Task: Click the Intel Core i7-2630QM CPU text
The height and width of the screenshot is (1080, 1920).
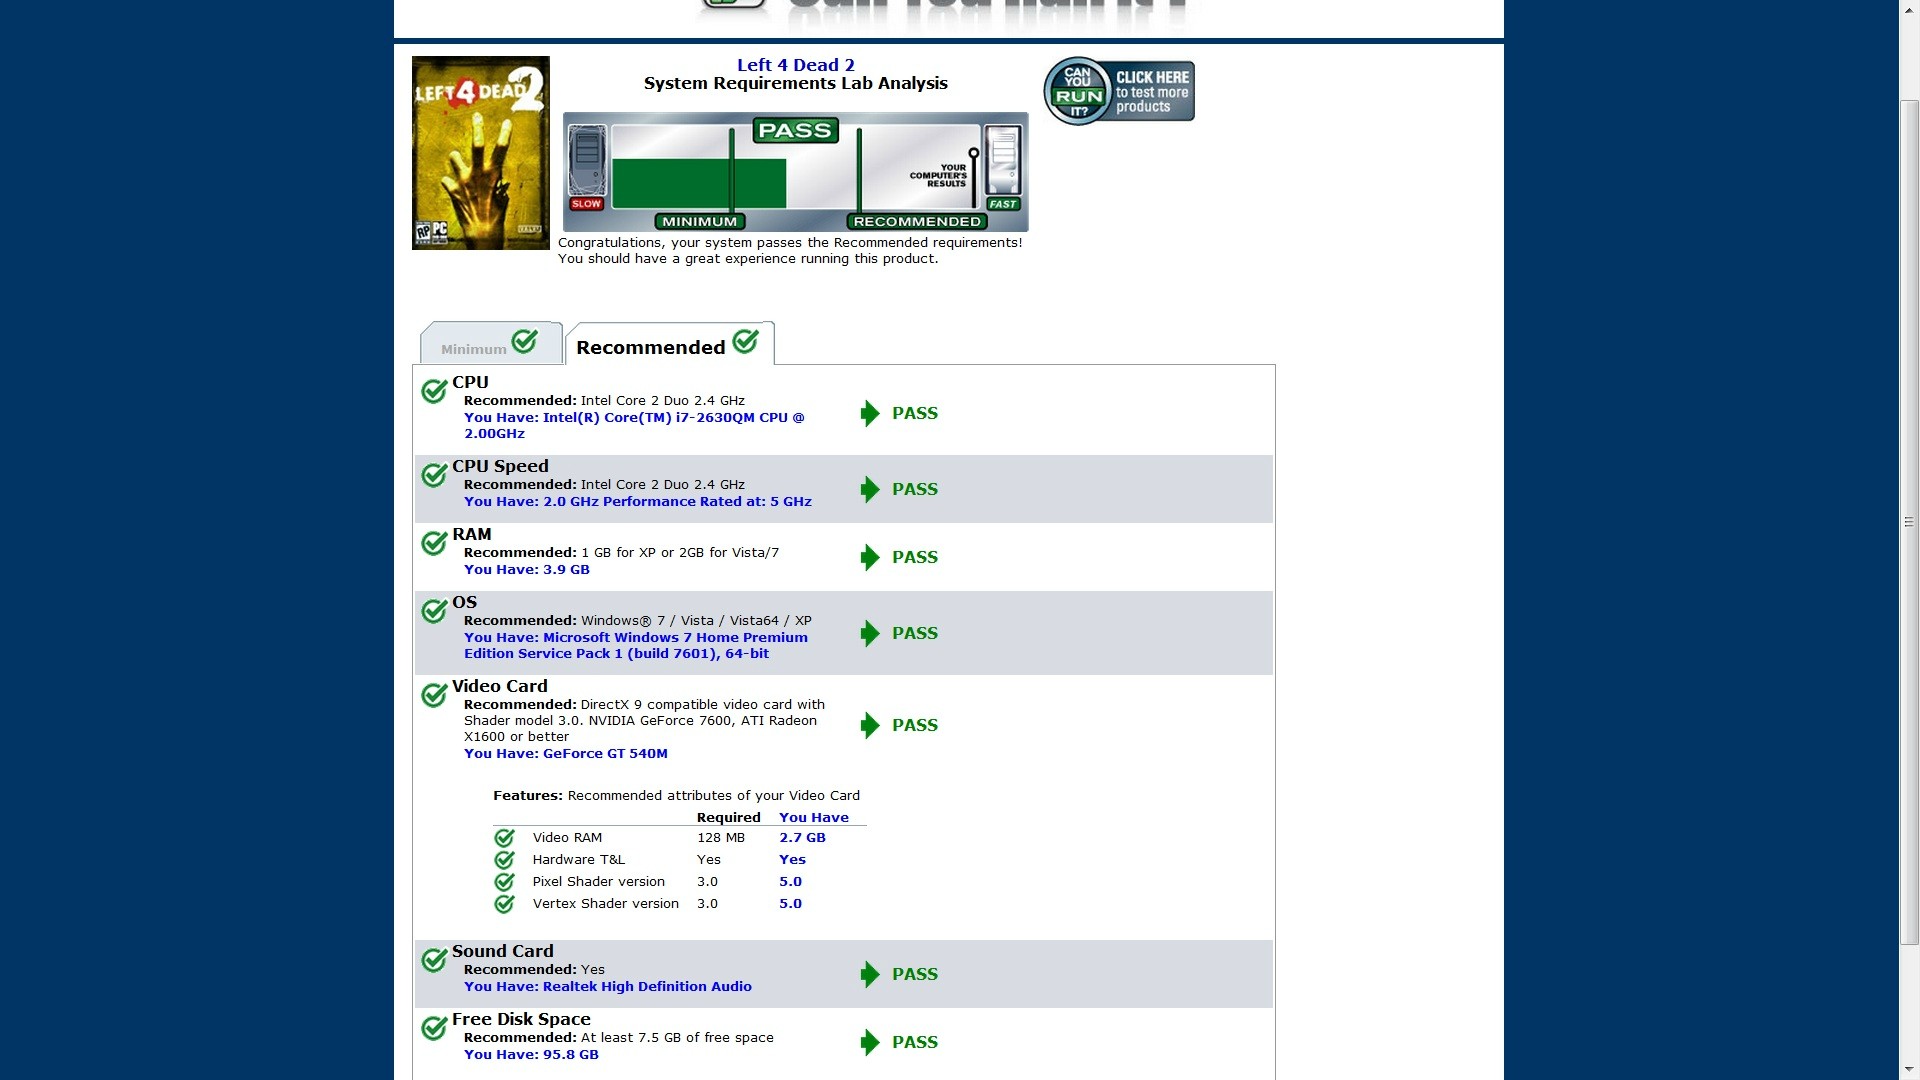Action: point(634,426)
